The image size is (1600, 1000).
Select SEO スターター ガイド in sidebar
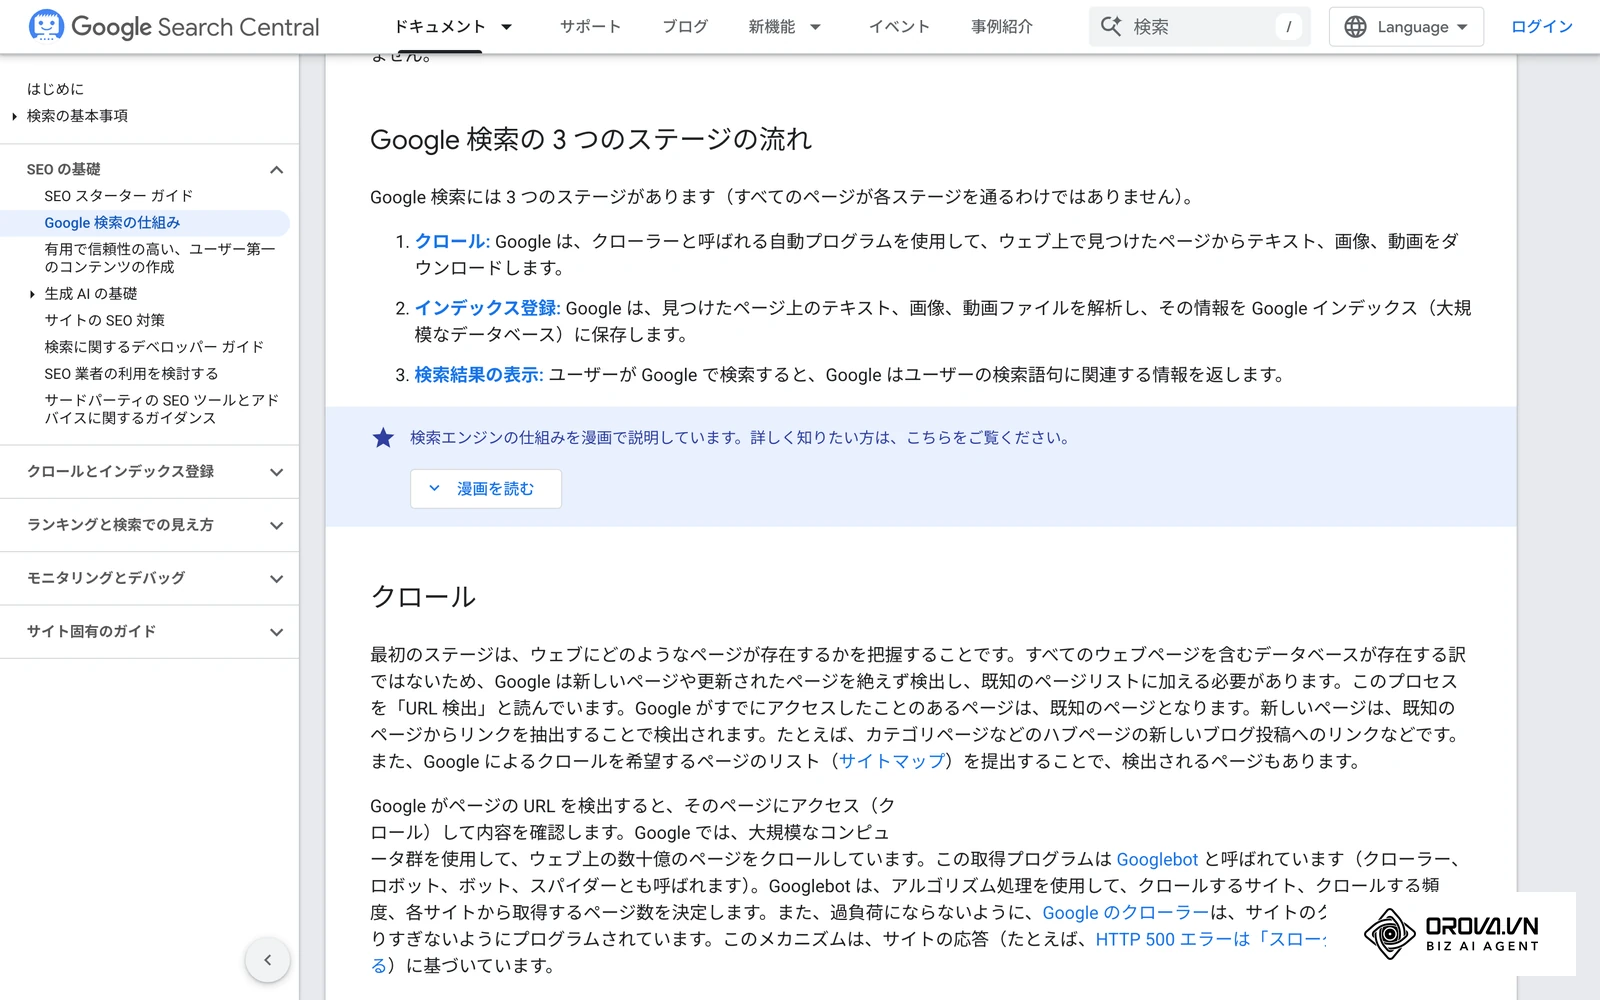point(118,196)
